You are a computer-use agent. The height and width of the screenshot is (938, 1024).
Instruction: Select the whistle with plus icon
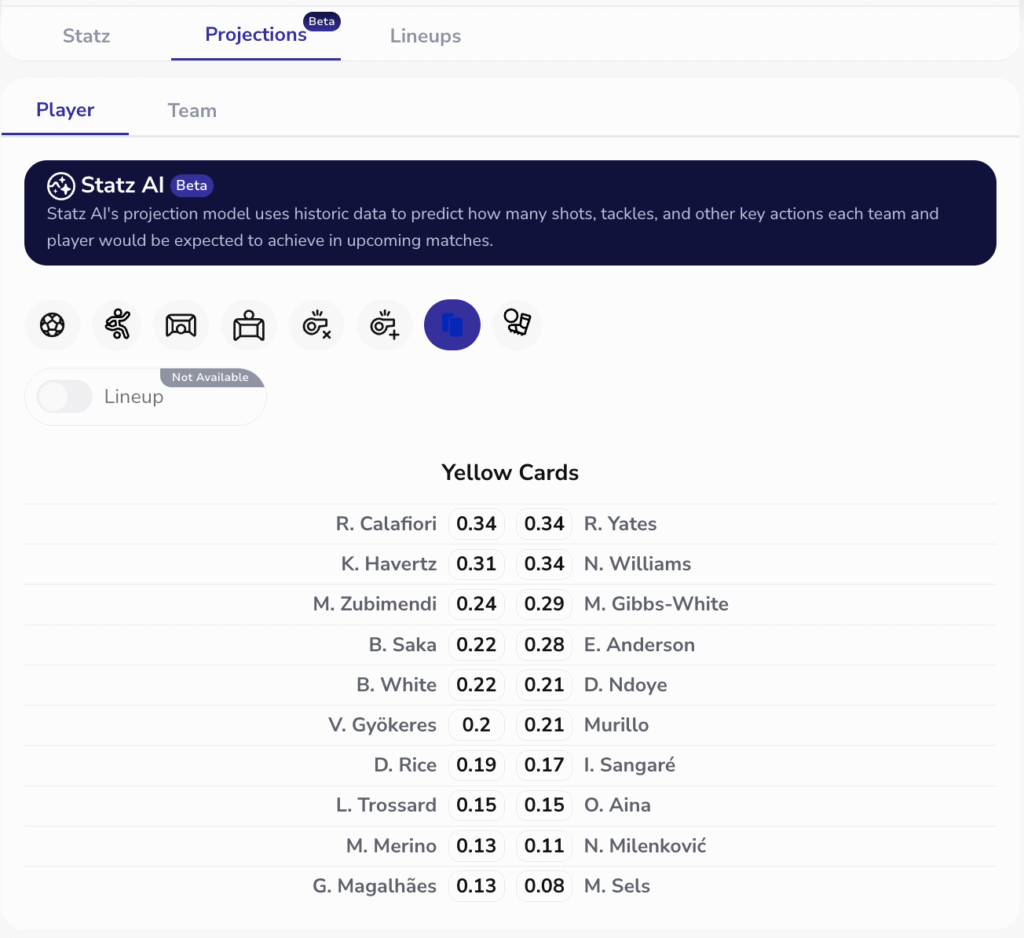click(384, 326)
